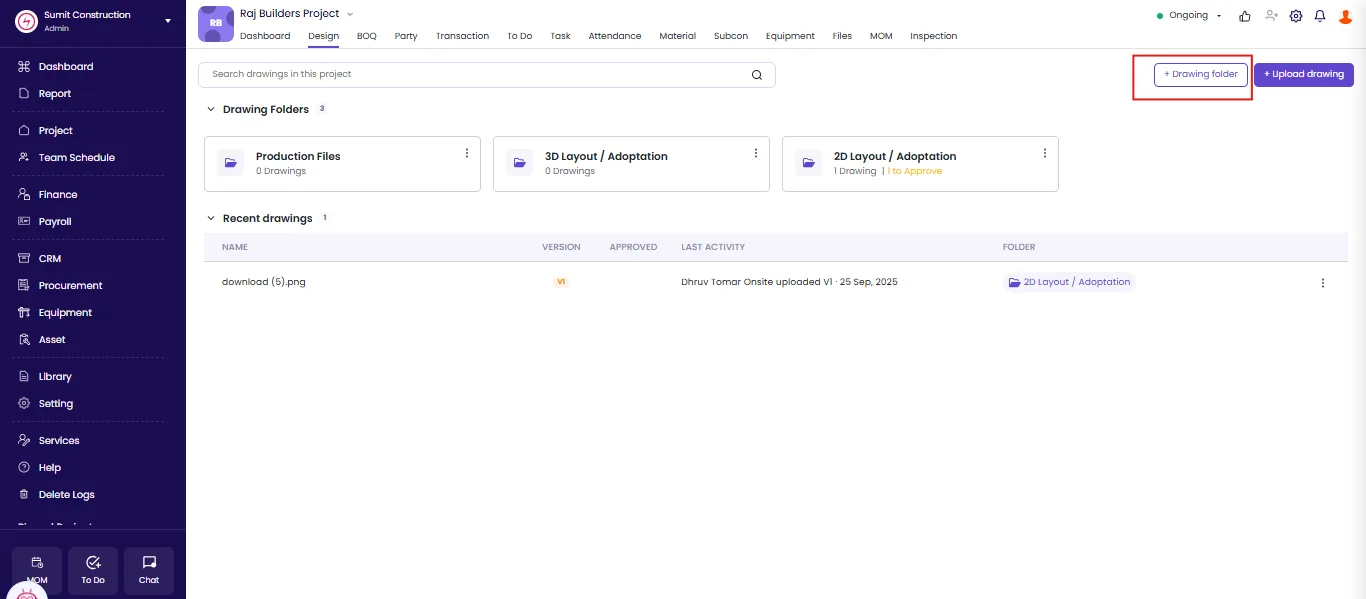This screenshot has width=1366, height=599.
Task: Open the user profile avatar
Action: tap(1345, 16)
